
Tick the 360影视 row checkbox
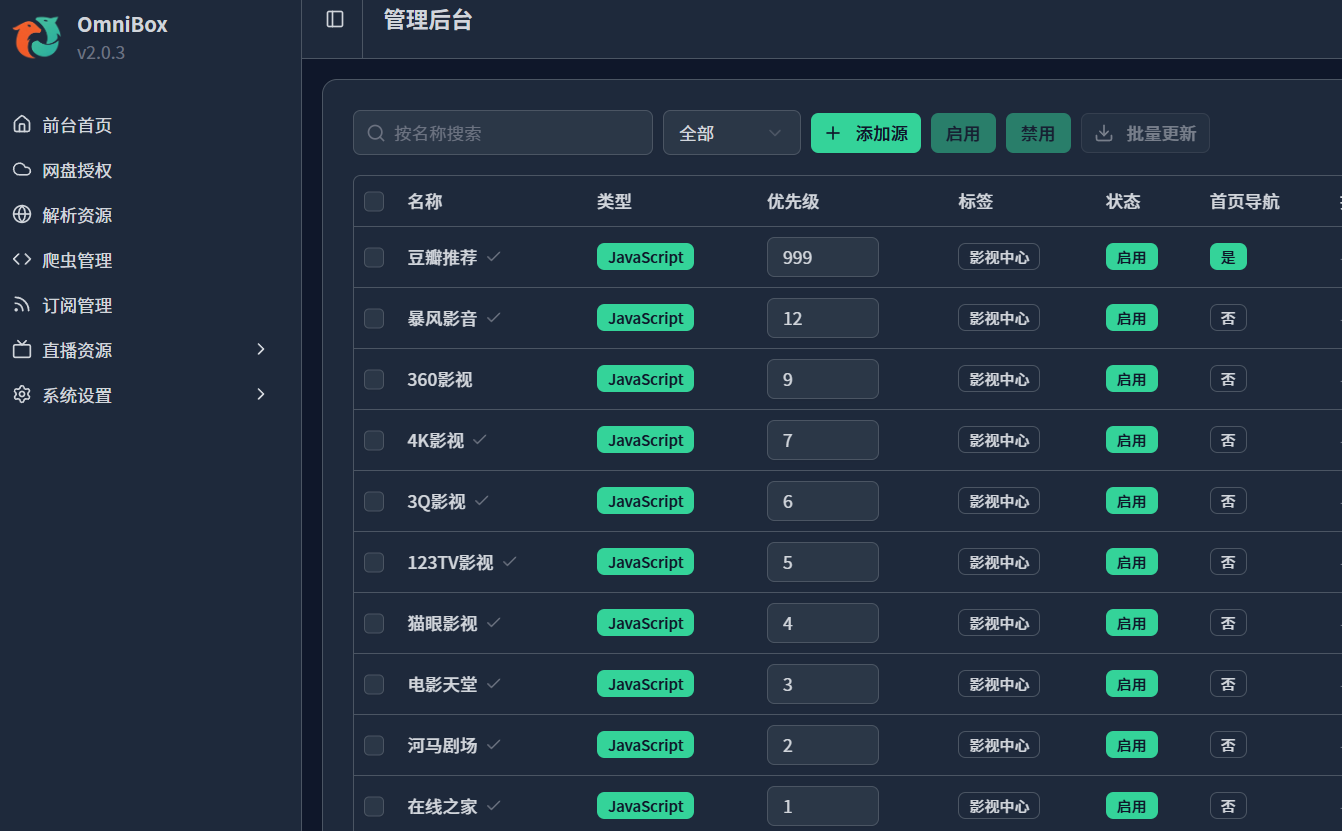[x=374, y=379]
